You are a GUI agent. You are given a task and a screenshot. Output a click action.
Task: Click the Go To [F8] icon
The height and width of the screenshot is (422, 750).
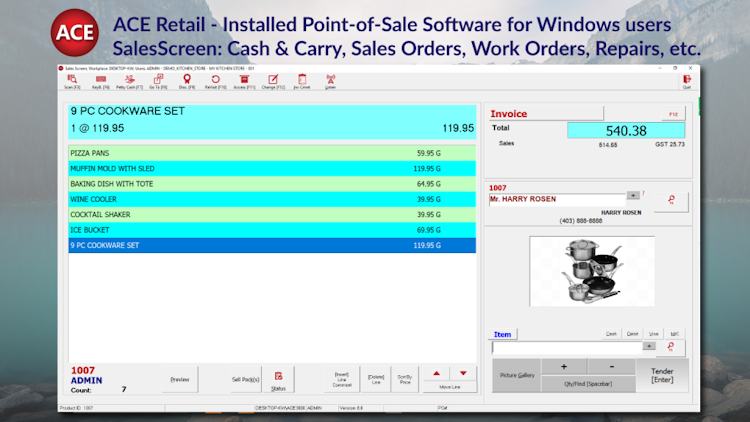click(158, 82)
